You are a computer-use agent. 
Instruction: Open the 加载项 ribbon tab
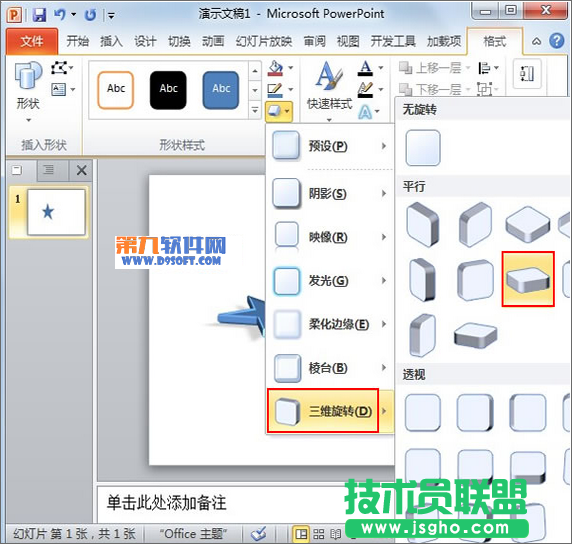pyautogui.click(x=444, y=41)
